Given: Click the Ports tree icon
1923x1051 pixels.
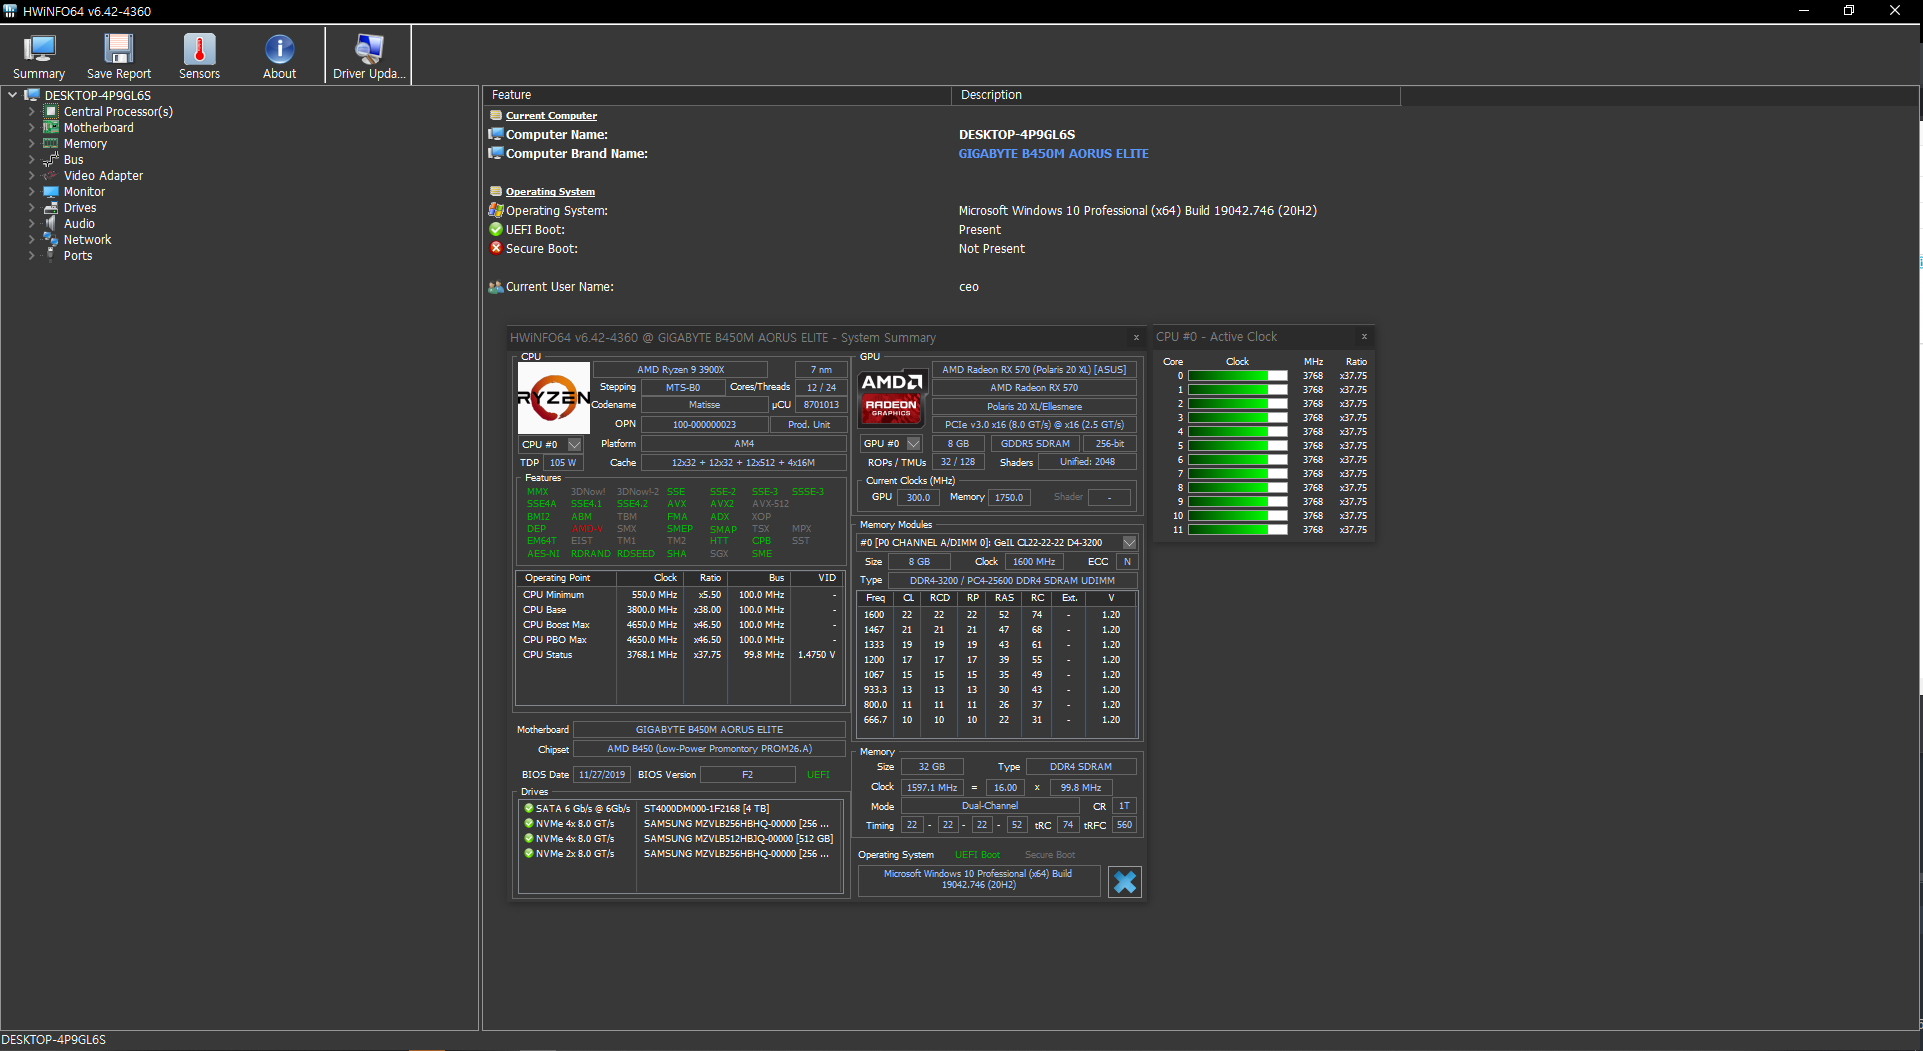Looking at the screenshot, I should point(50,255).
